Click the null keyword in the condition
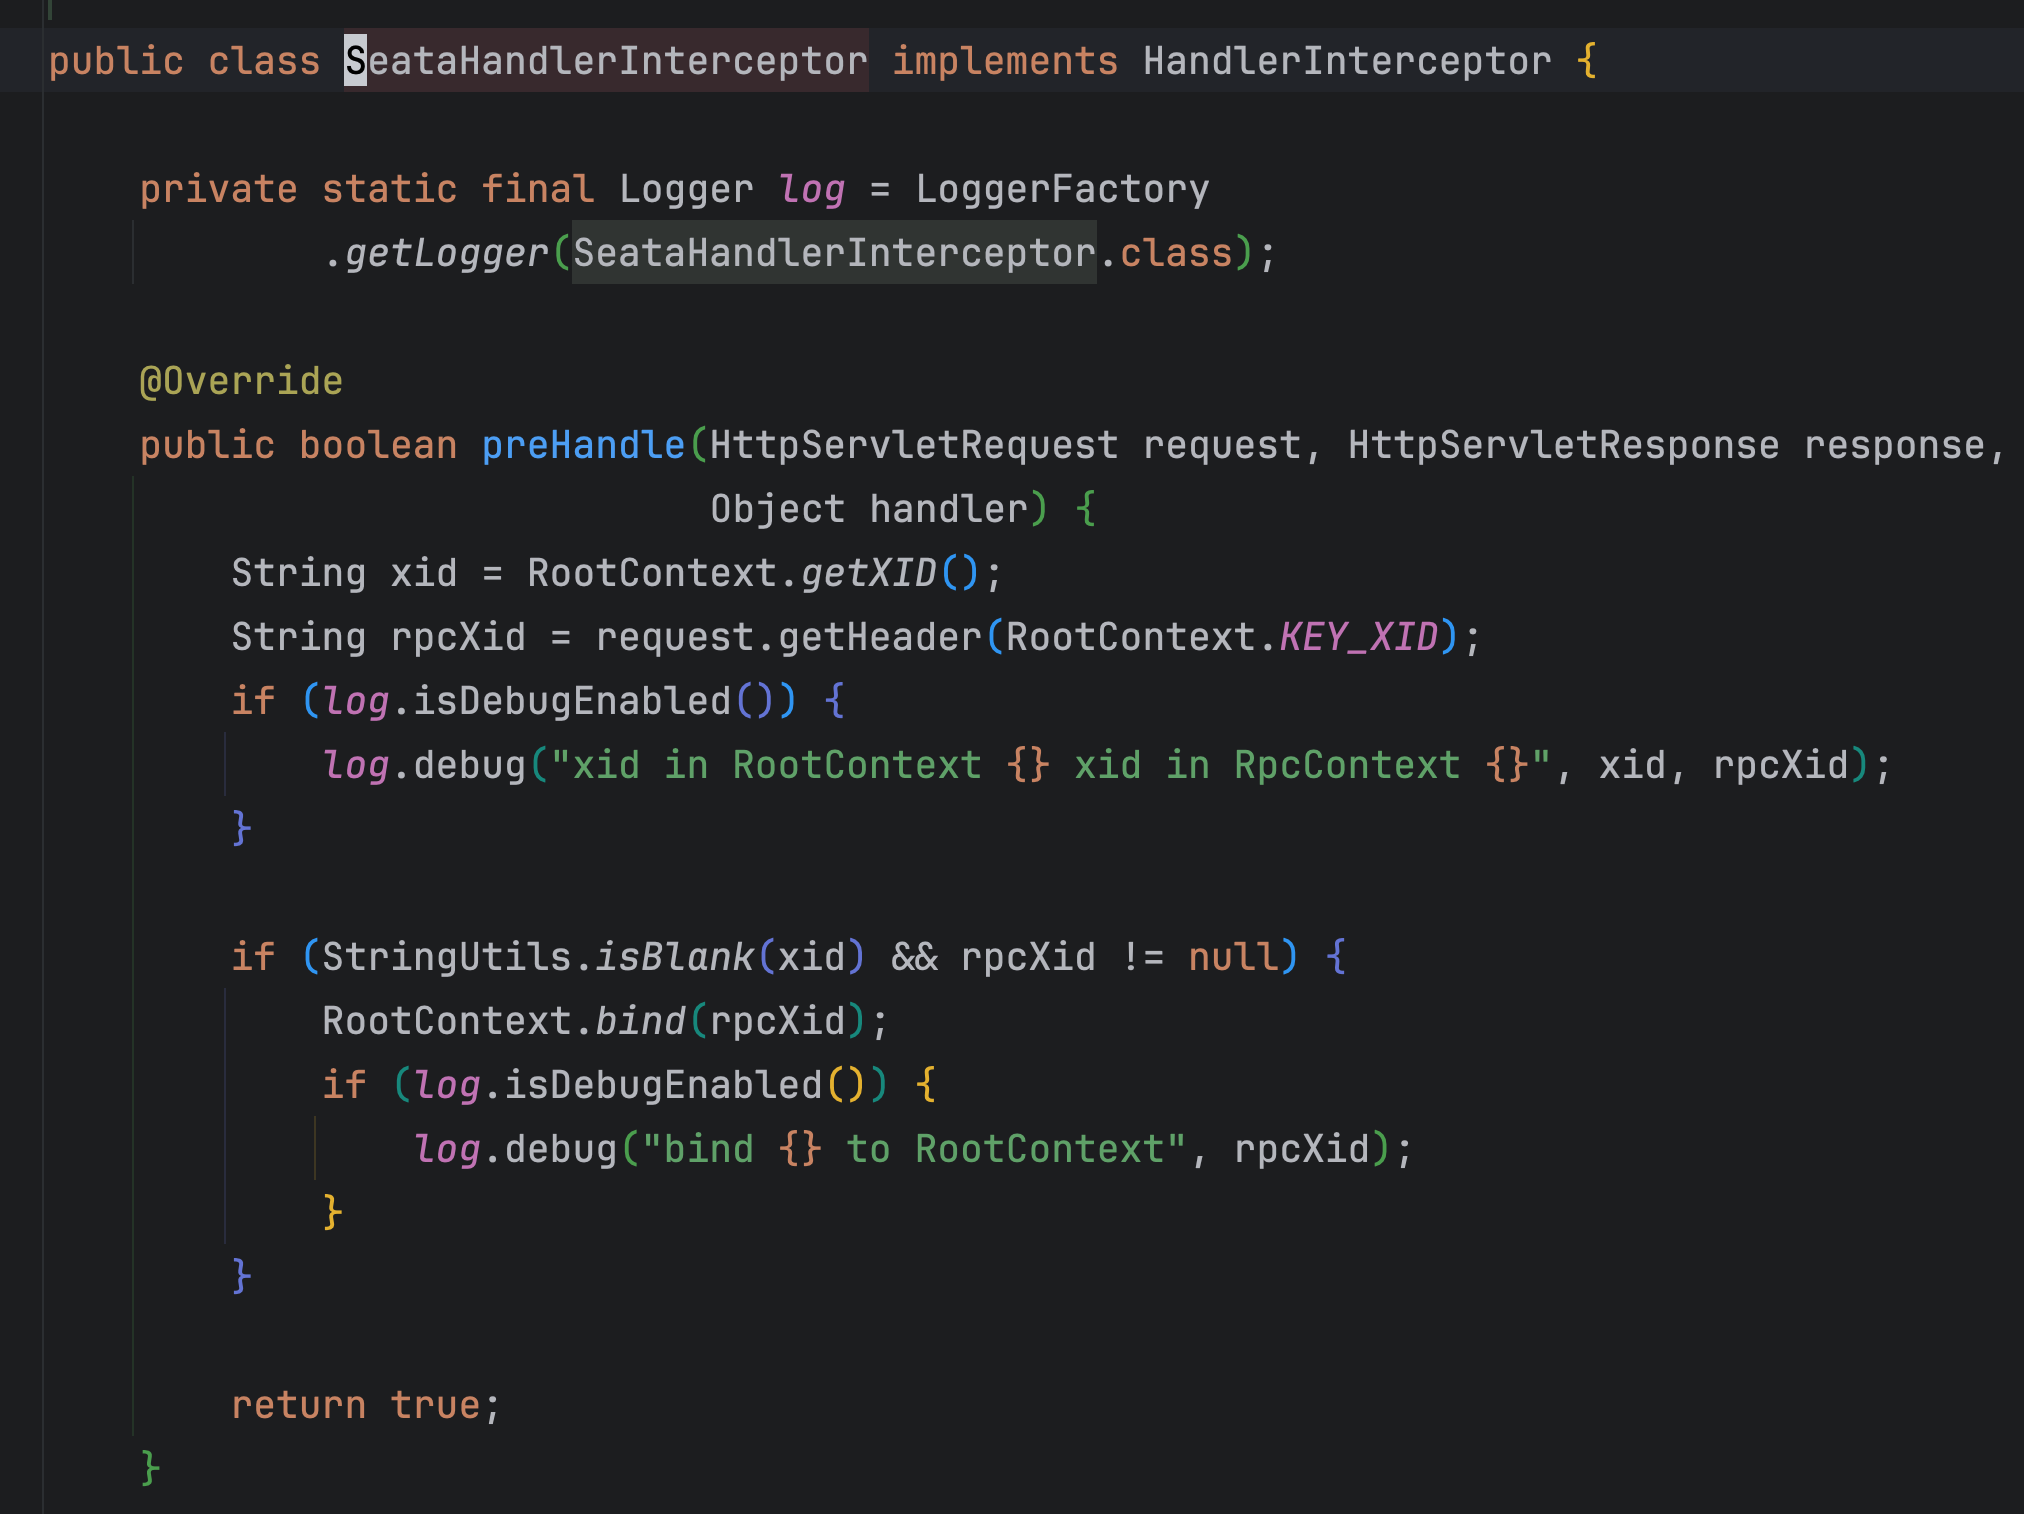This screenshot has height=1514, width=2024. (x=1233, y=957)
